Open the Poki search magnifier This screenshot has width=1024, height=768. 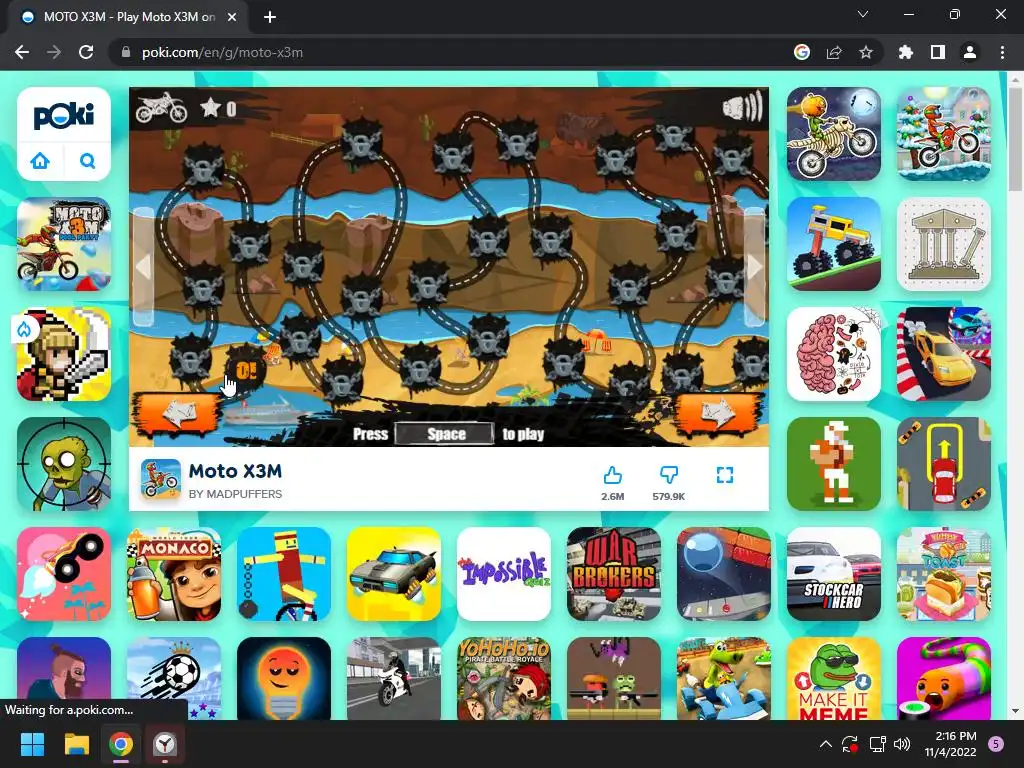[x=88, y=161]
